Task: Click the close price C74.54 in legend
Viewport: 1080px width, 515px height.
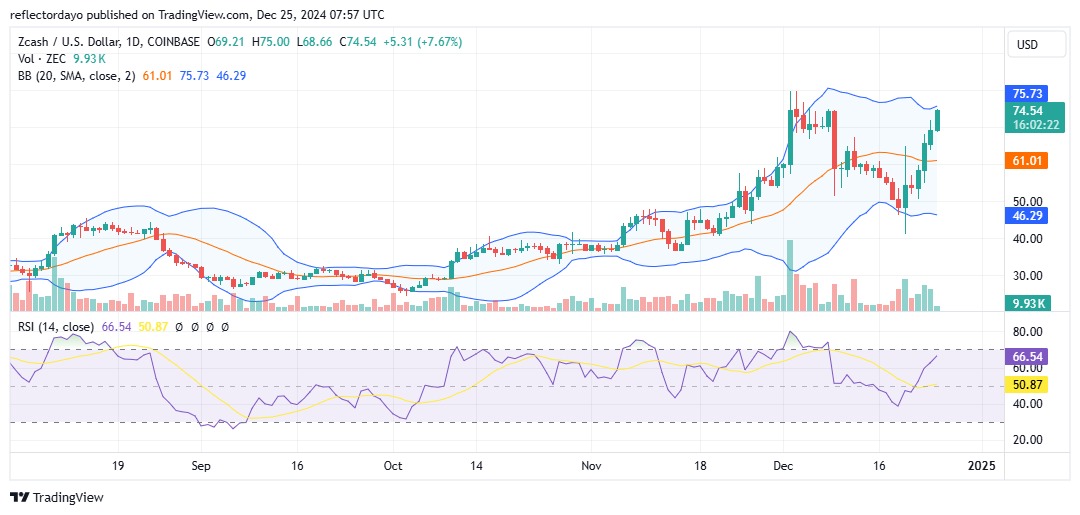Action: pyautogui.click(x=356, y=42)
